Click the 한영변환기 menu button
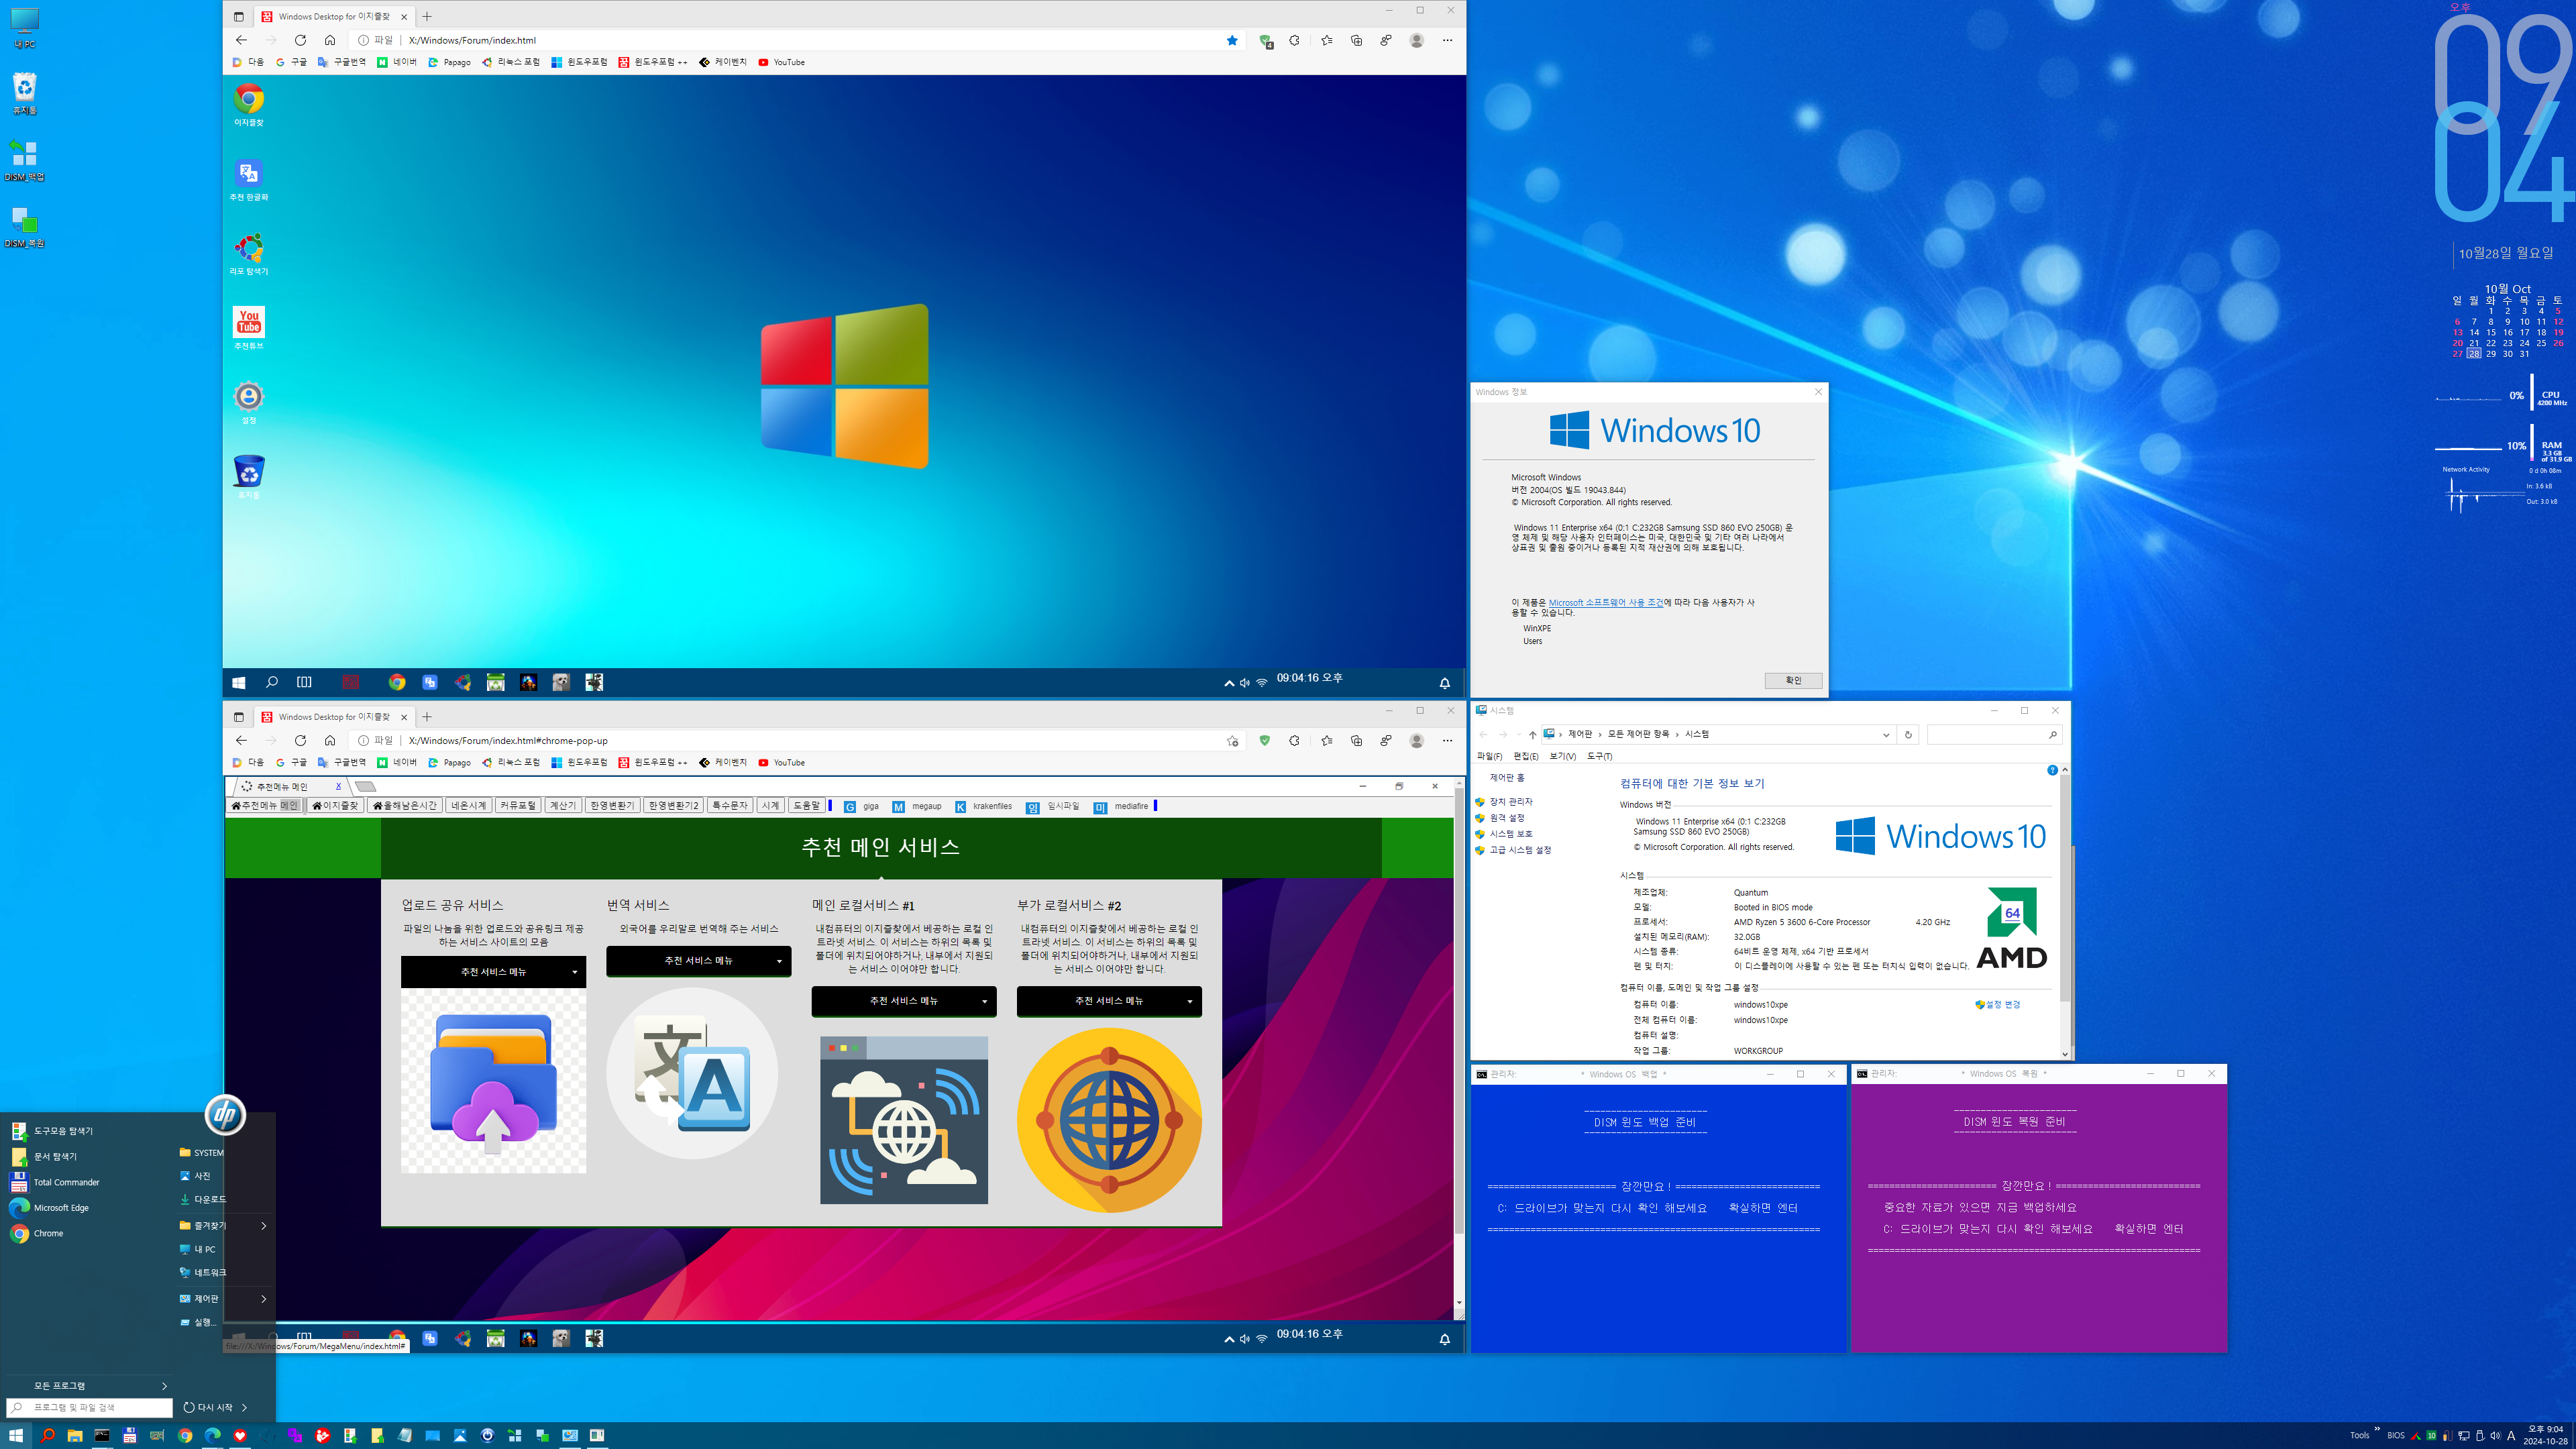The height and width of the screenshot is (1449, 2576). 612,806
